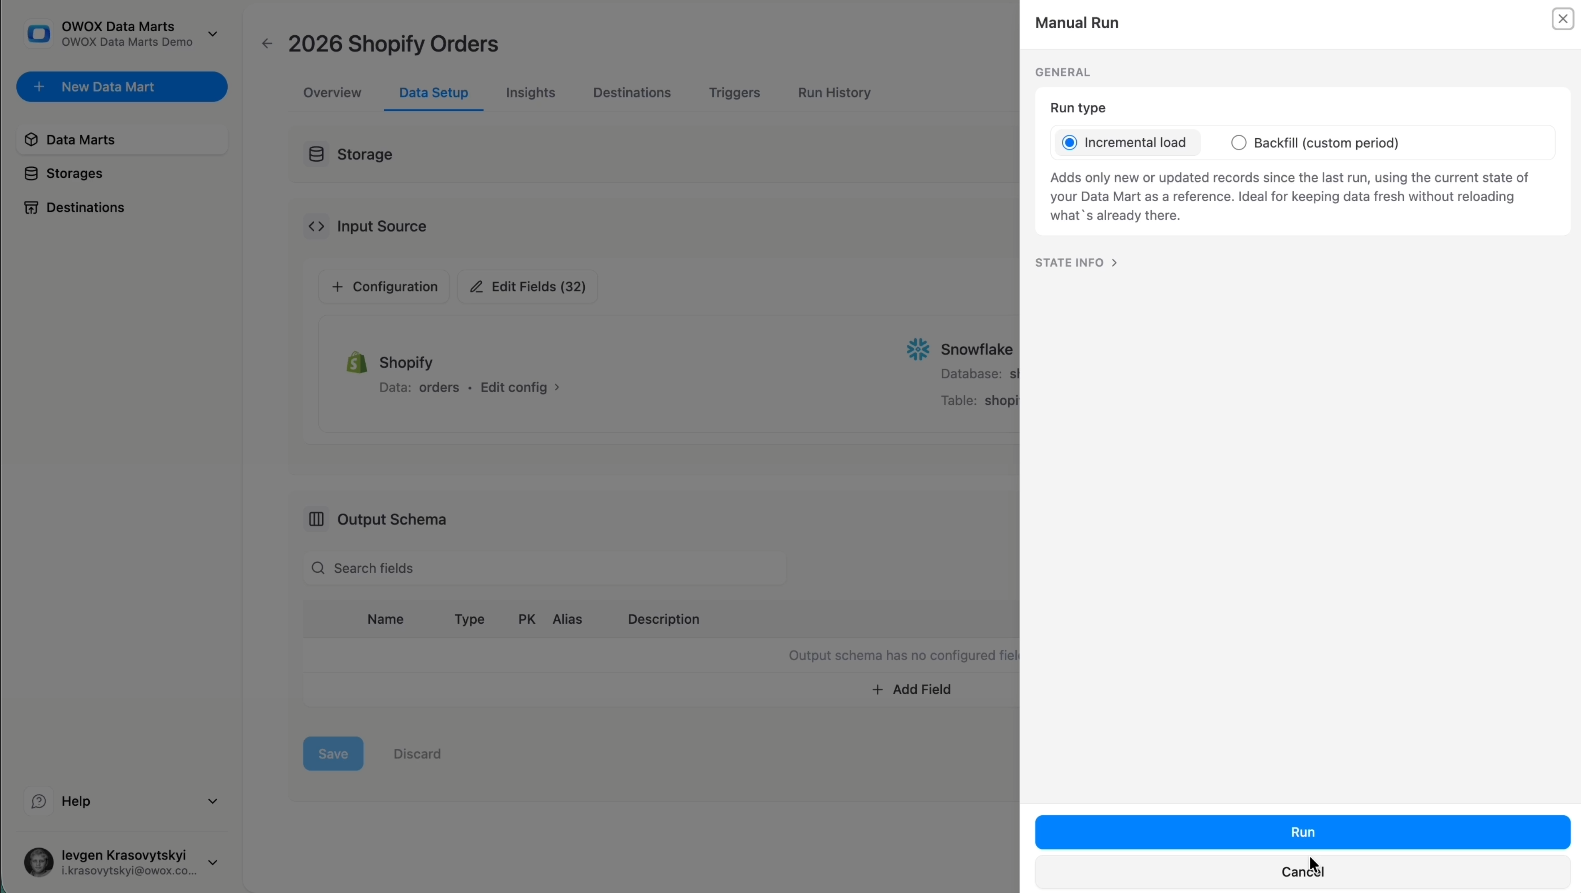This screenshot has width=1581, height=893.
Task: Click the Ievgen Krasovytskyi avatar
Action: tap(39, 862)
